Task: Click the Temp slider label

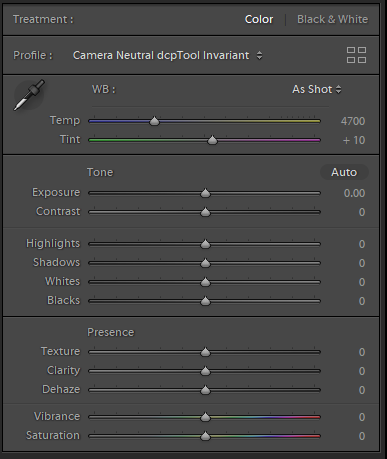Action: pos(65,120)
